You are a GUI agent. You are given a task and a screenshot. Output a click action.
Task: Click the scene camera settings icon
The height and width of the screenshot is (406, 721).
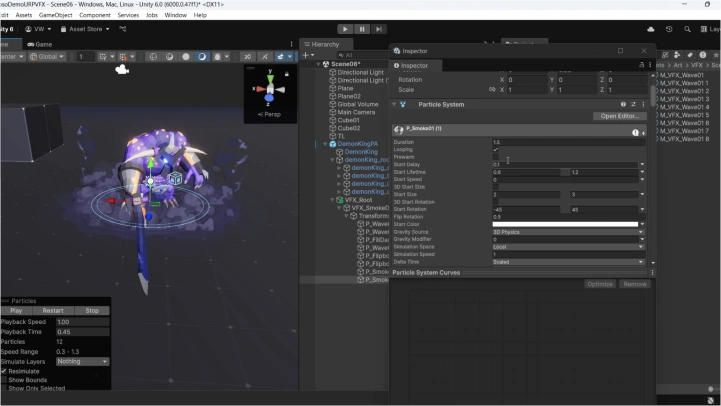tap(280, 57)
